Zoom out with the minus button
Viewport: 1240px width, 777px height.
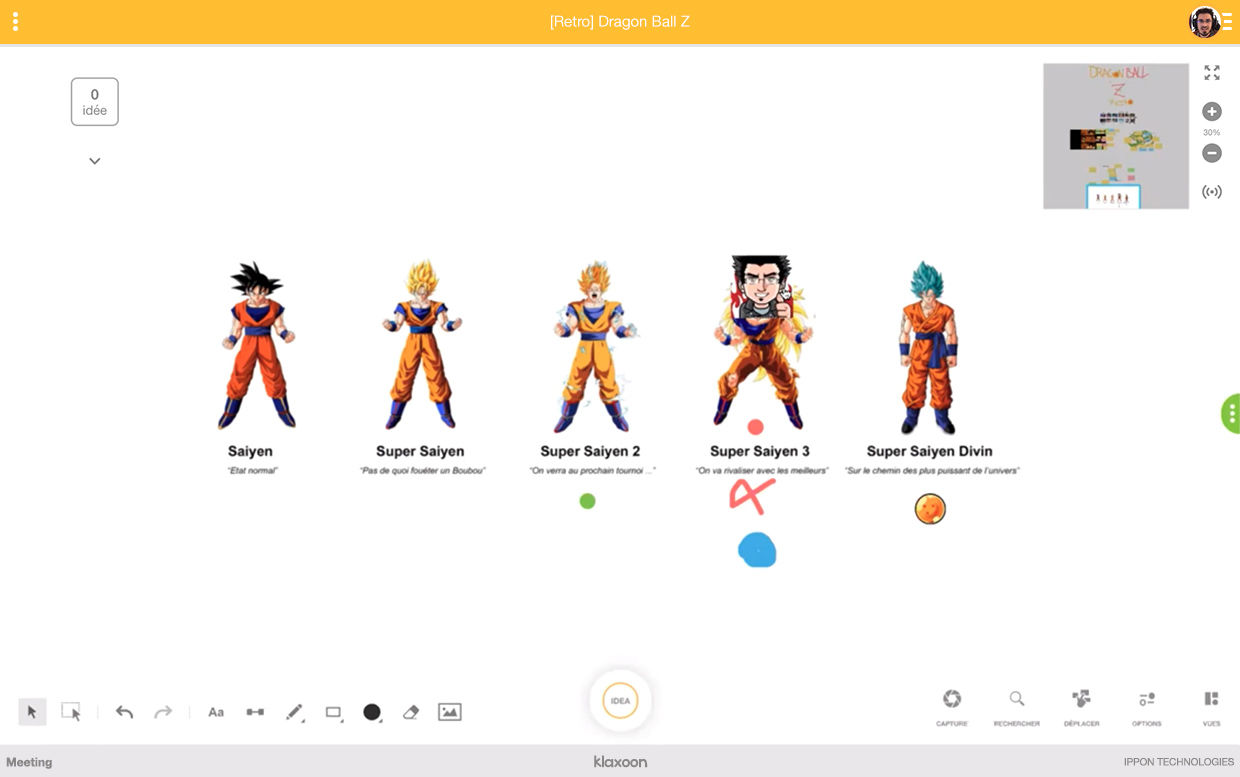1212,153
